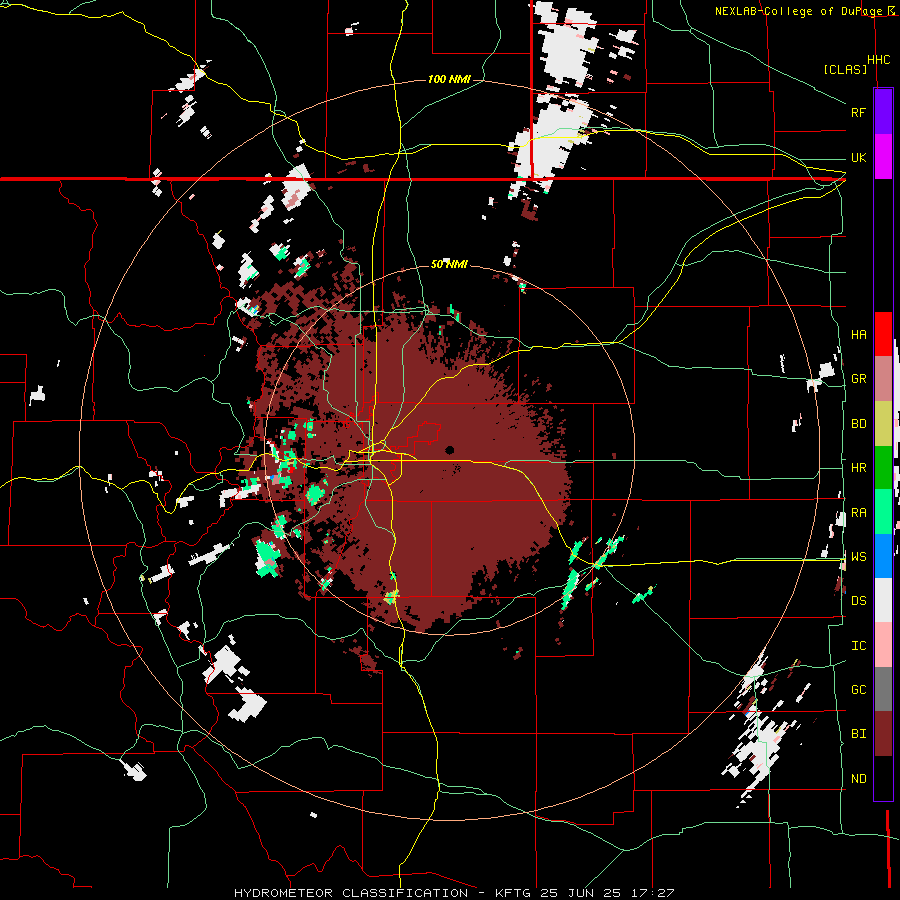Click the red HA legend color swatch

(x=883, y=334)
